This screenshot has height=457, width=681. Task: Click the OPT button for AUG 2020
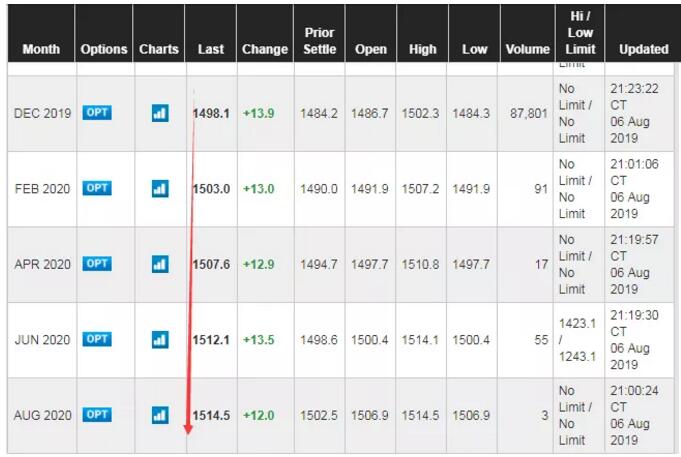pos(97,414)
